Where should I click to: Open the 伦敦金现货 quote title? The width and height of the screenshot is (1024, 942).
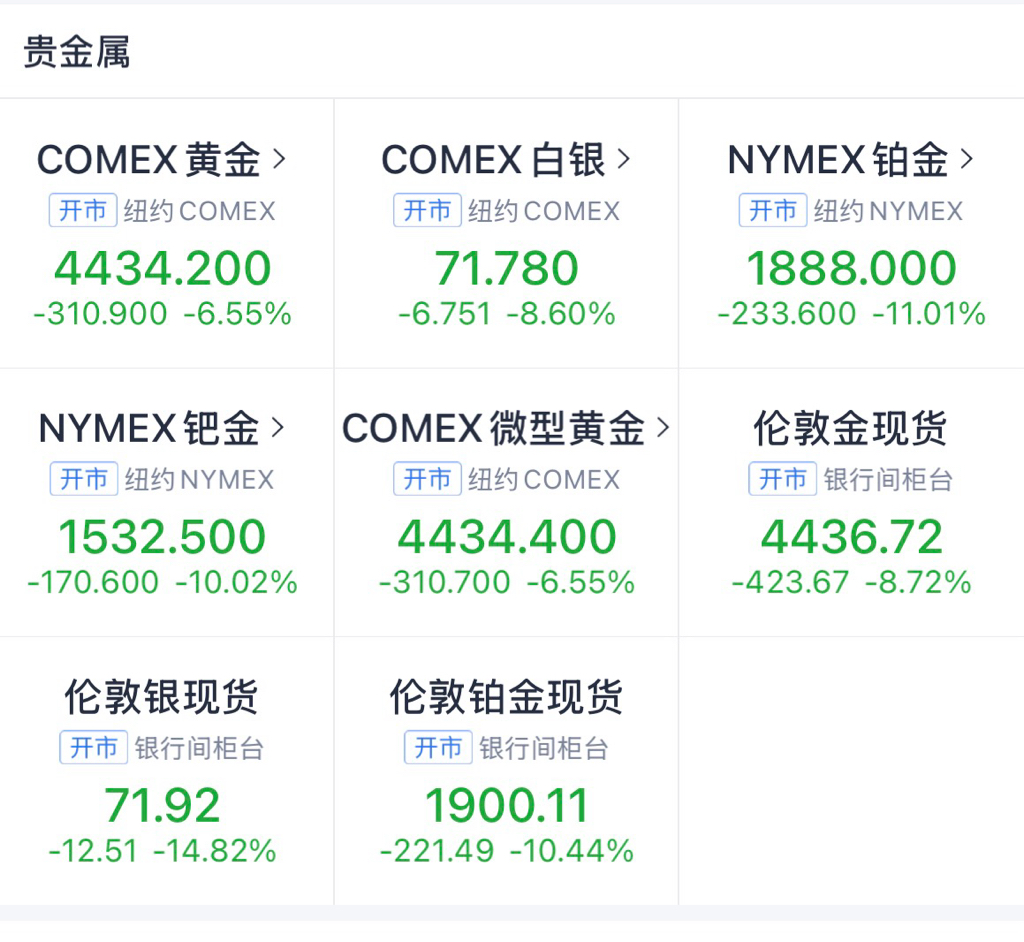click(850, 429)
